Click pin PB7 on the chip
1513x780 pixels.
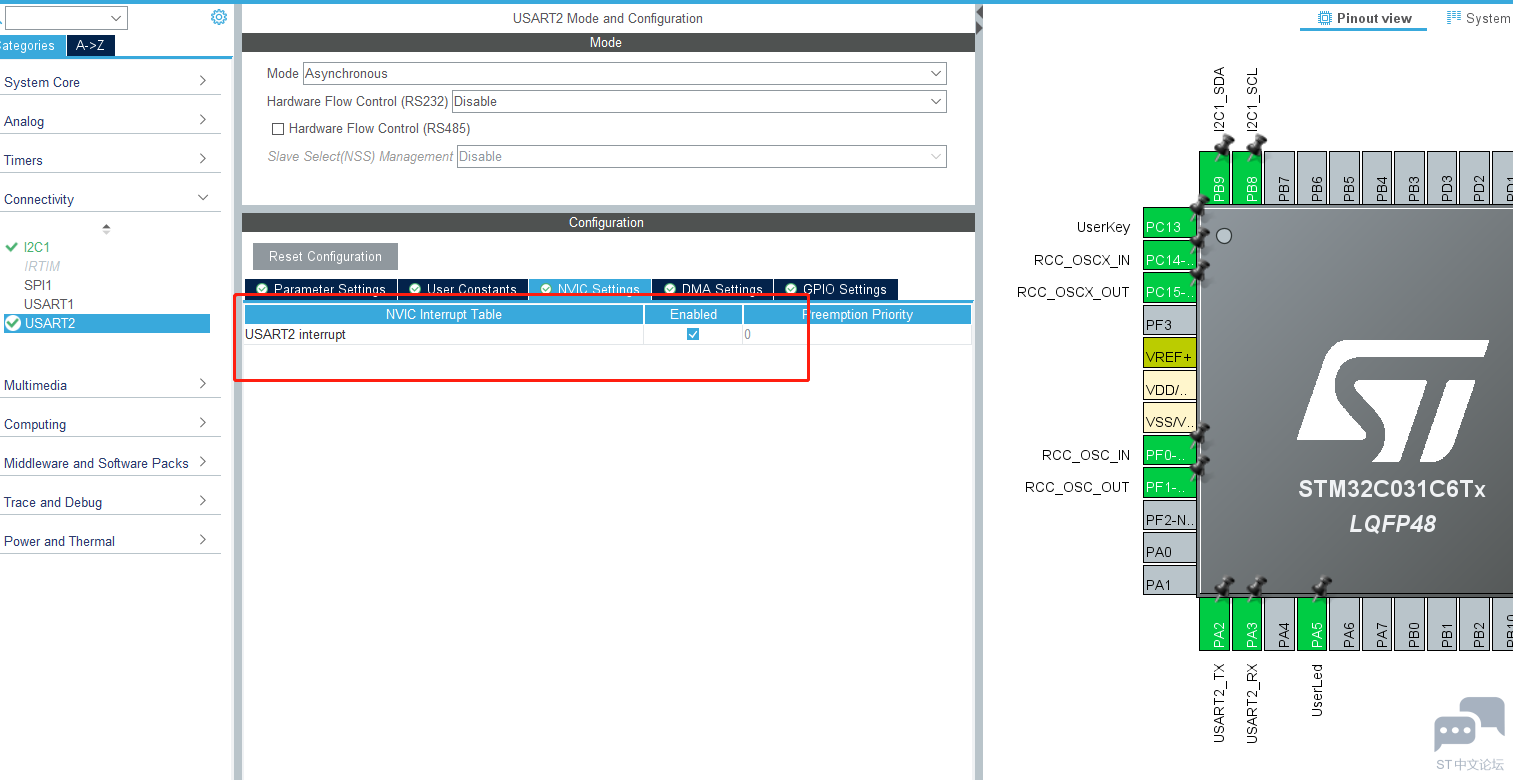(1280, 179)
